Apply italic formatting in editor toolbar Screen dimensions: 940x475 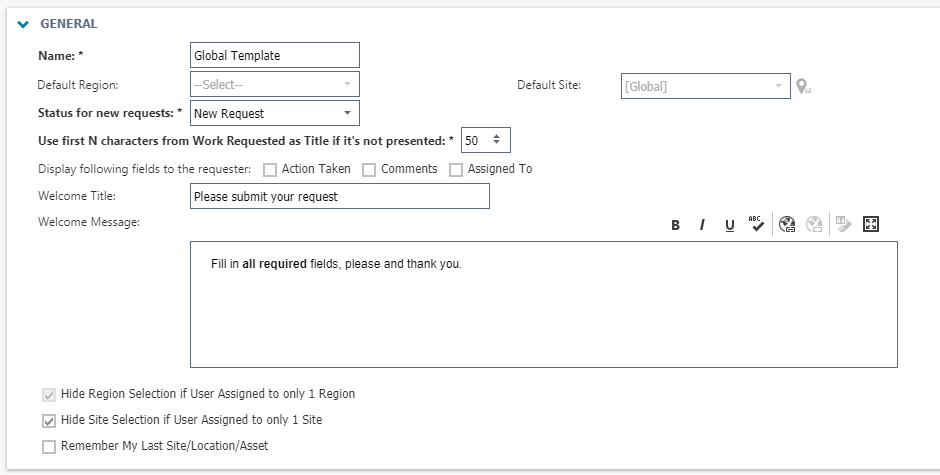click(702, 225)
